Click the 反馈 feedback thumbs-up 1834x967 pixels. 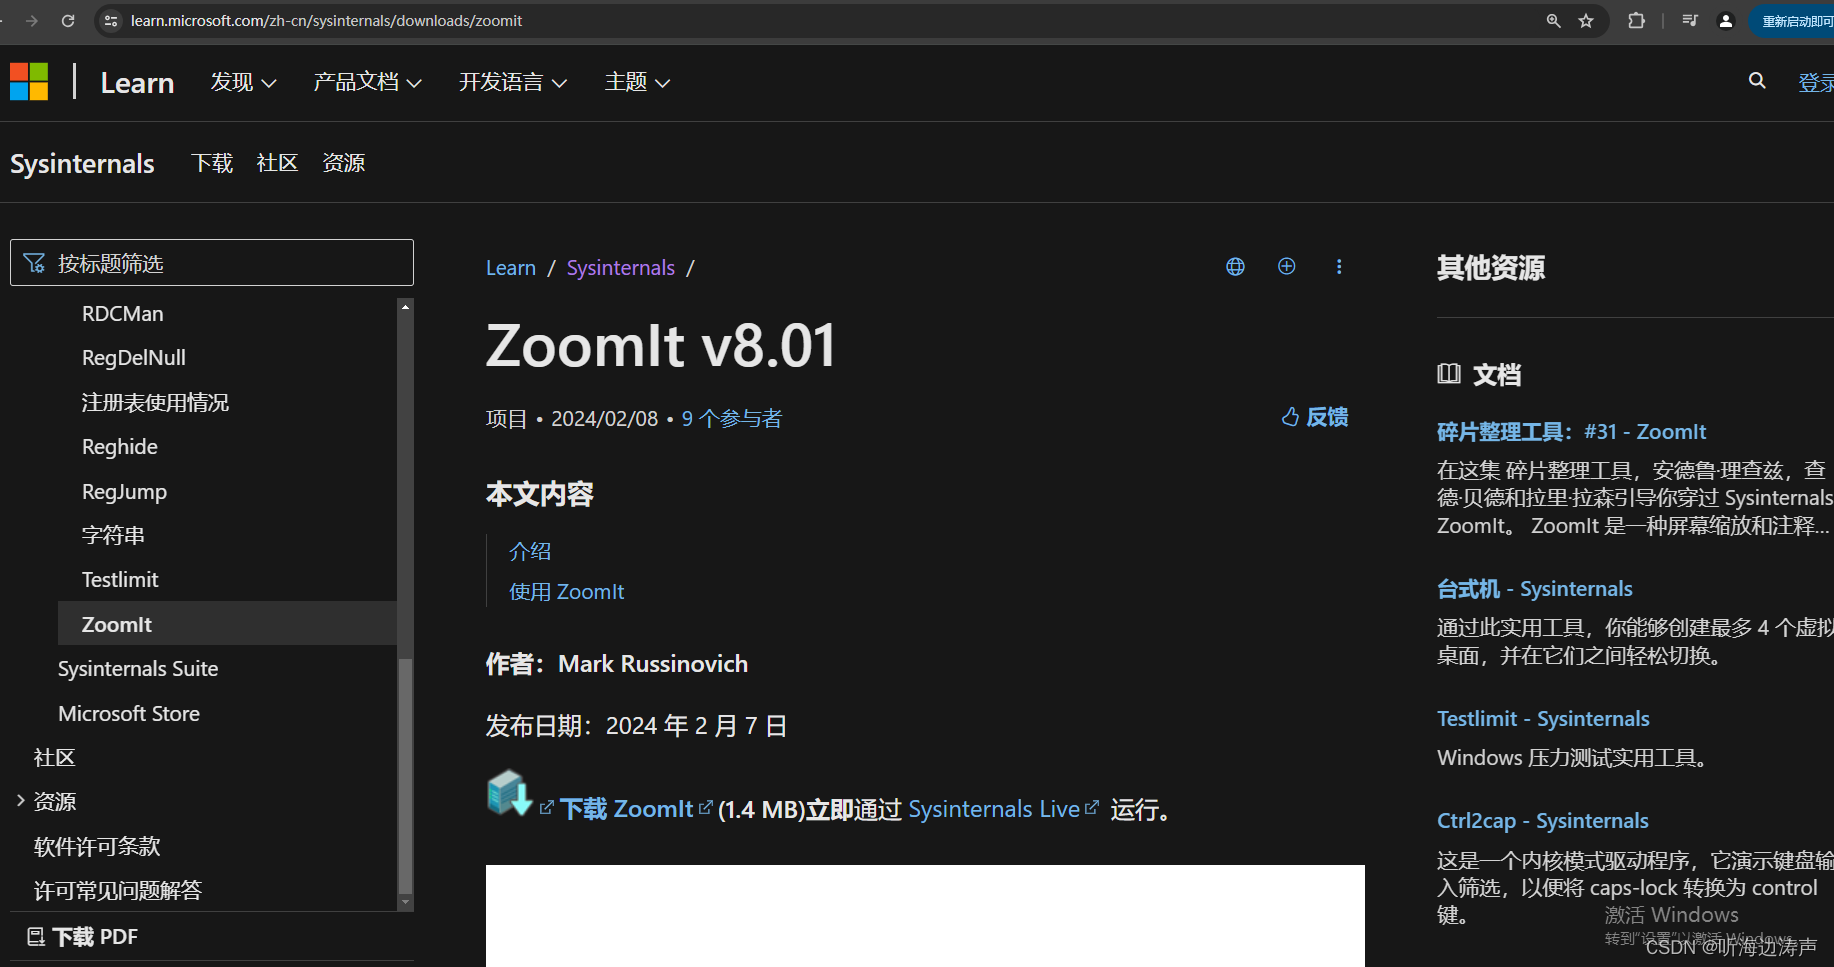[x=1290, y=417]
